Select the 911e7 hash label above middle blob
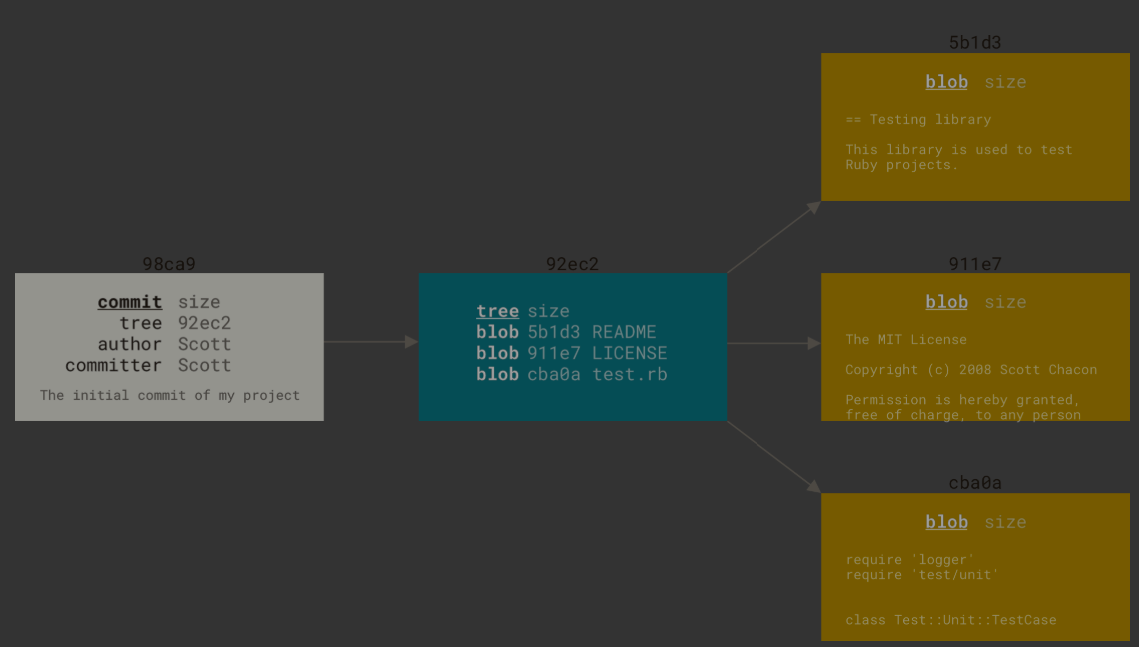Screen dimensions: 1139x647 (975, 264)
